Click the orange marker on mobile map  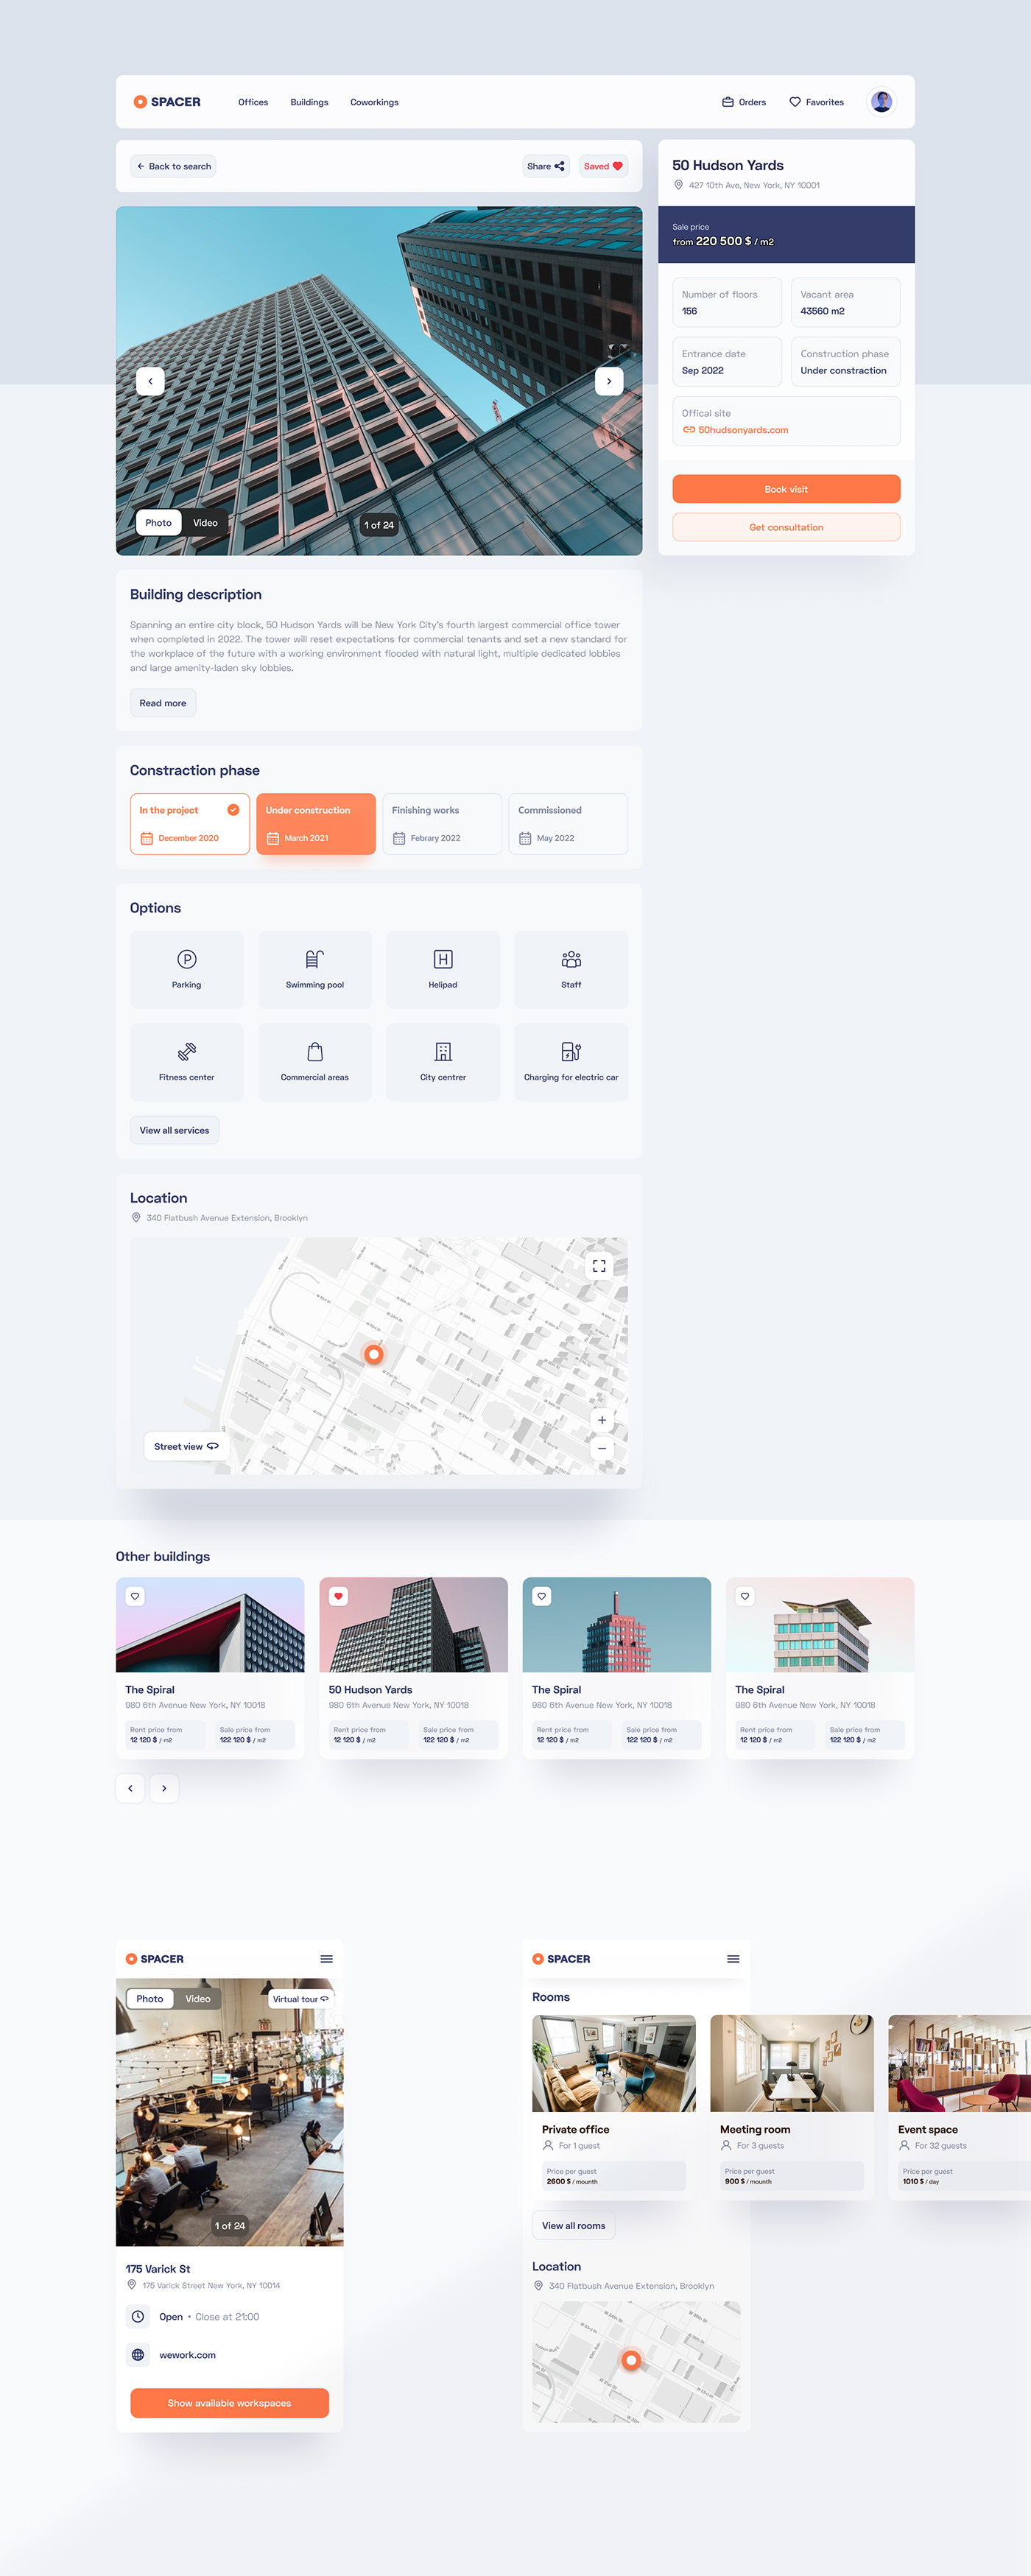pyautogui.click(x=631, y=2360)
